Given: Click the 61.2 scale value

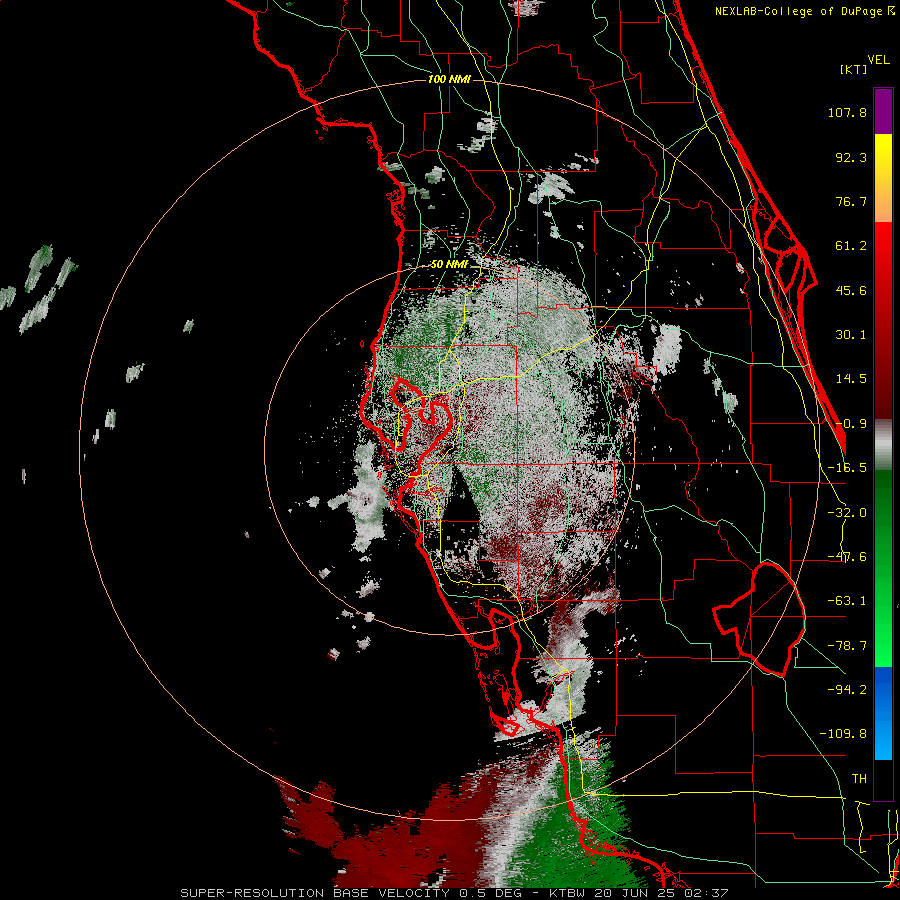Looking at the screenshot, I should [x=851, y=246].
